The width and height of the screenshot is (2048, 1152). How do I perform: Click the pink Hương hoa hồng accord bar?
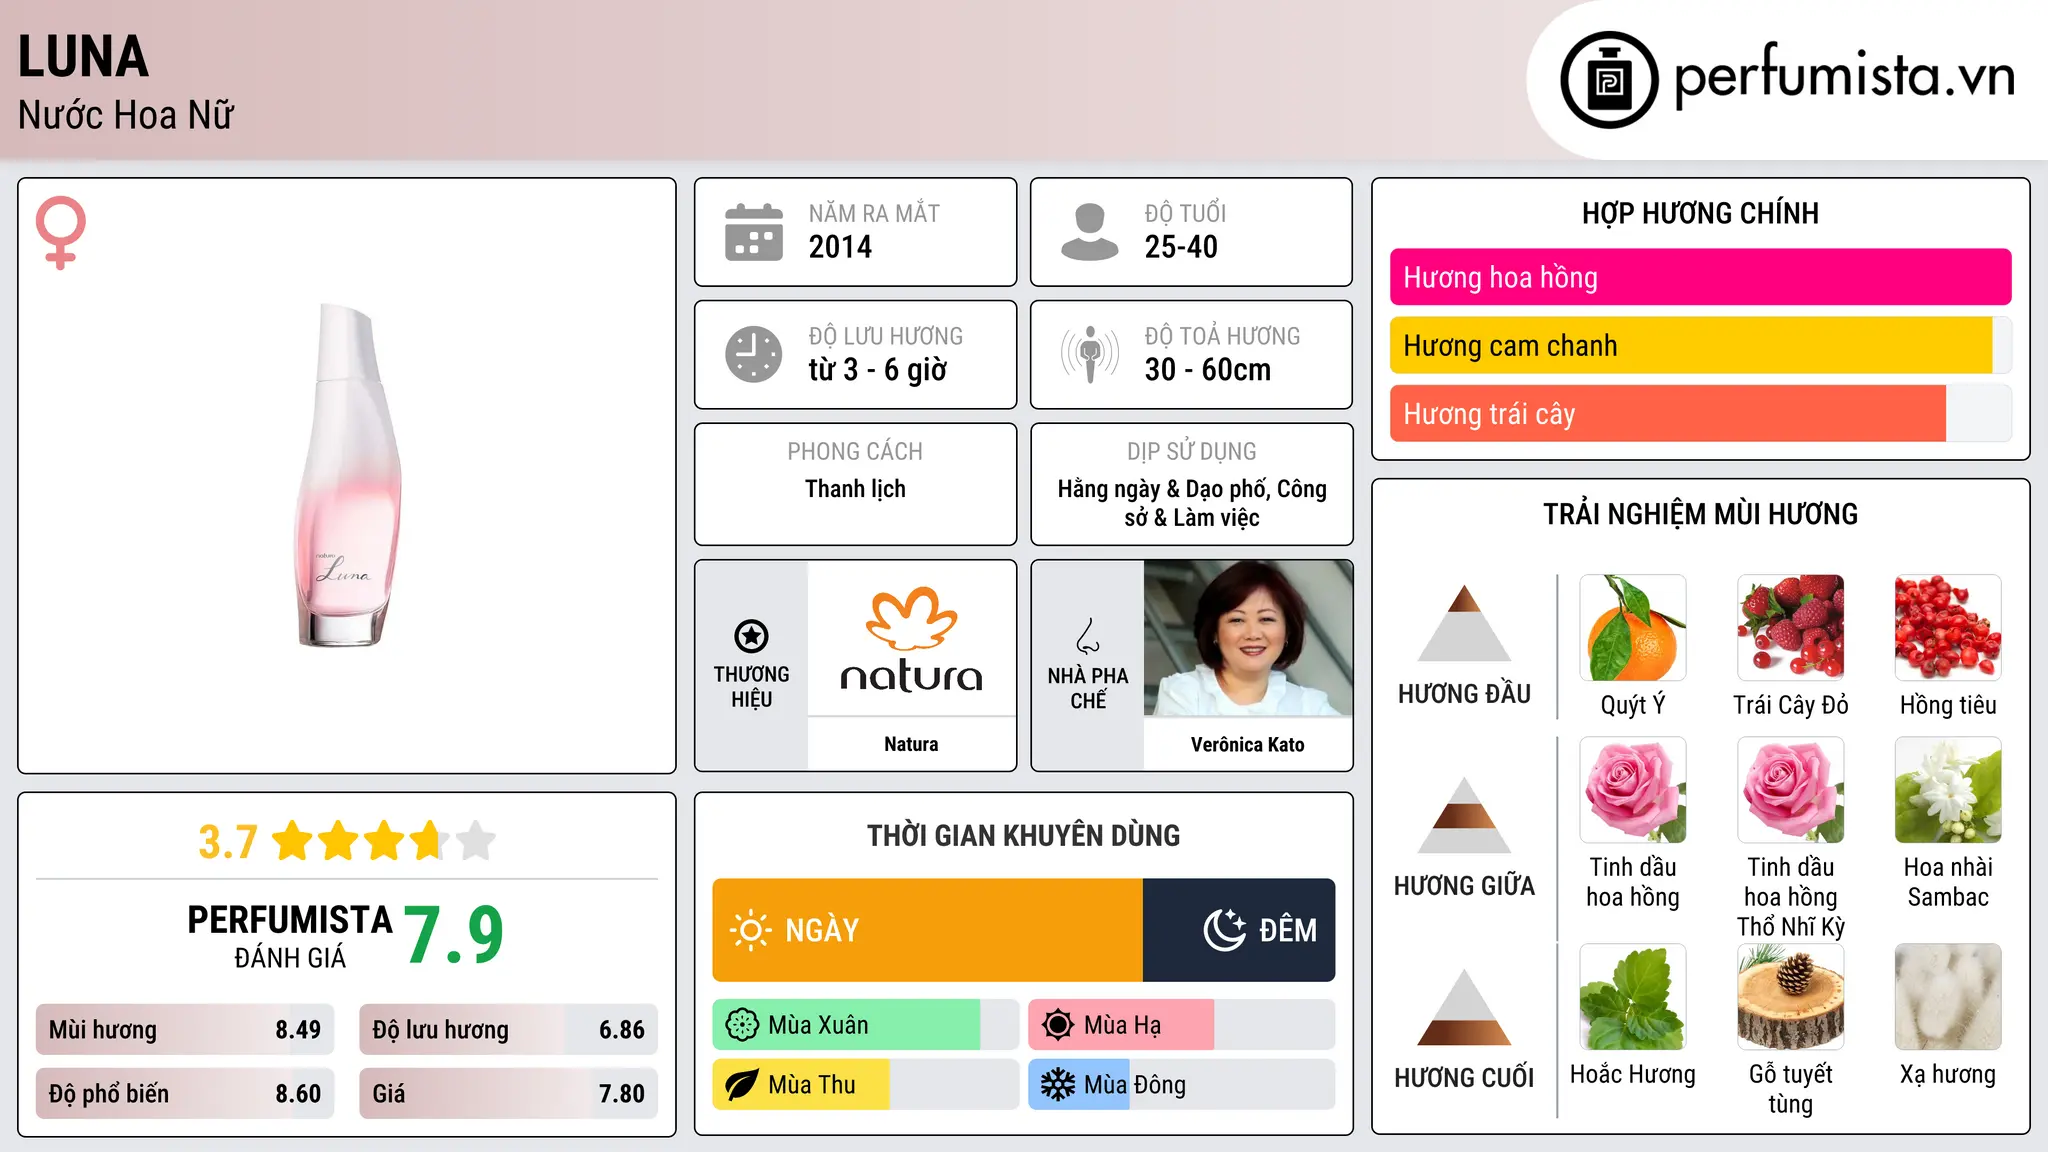[1700, 277]
